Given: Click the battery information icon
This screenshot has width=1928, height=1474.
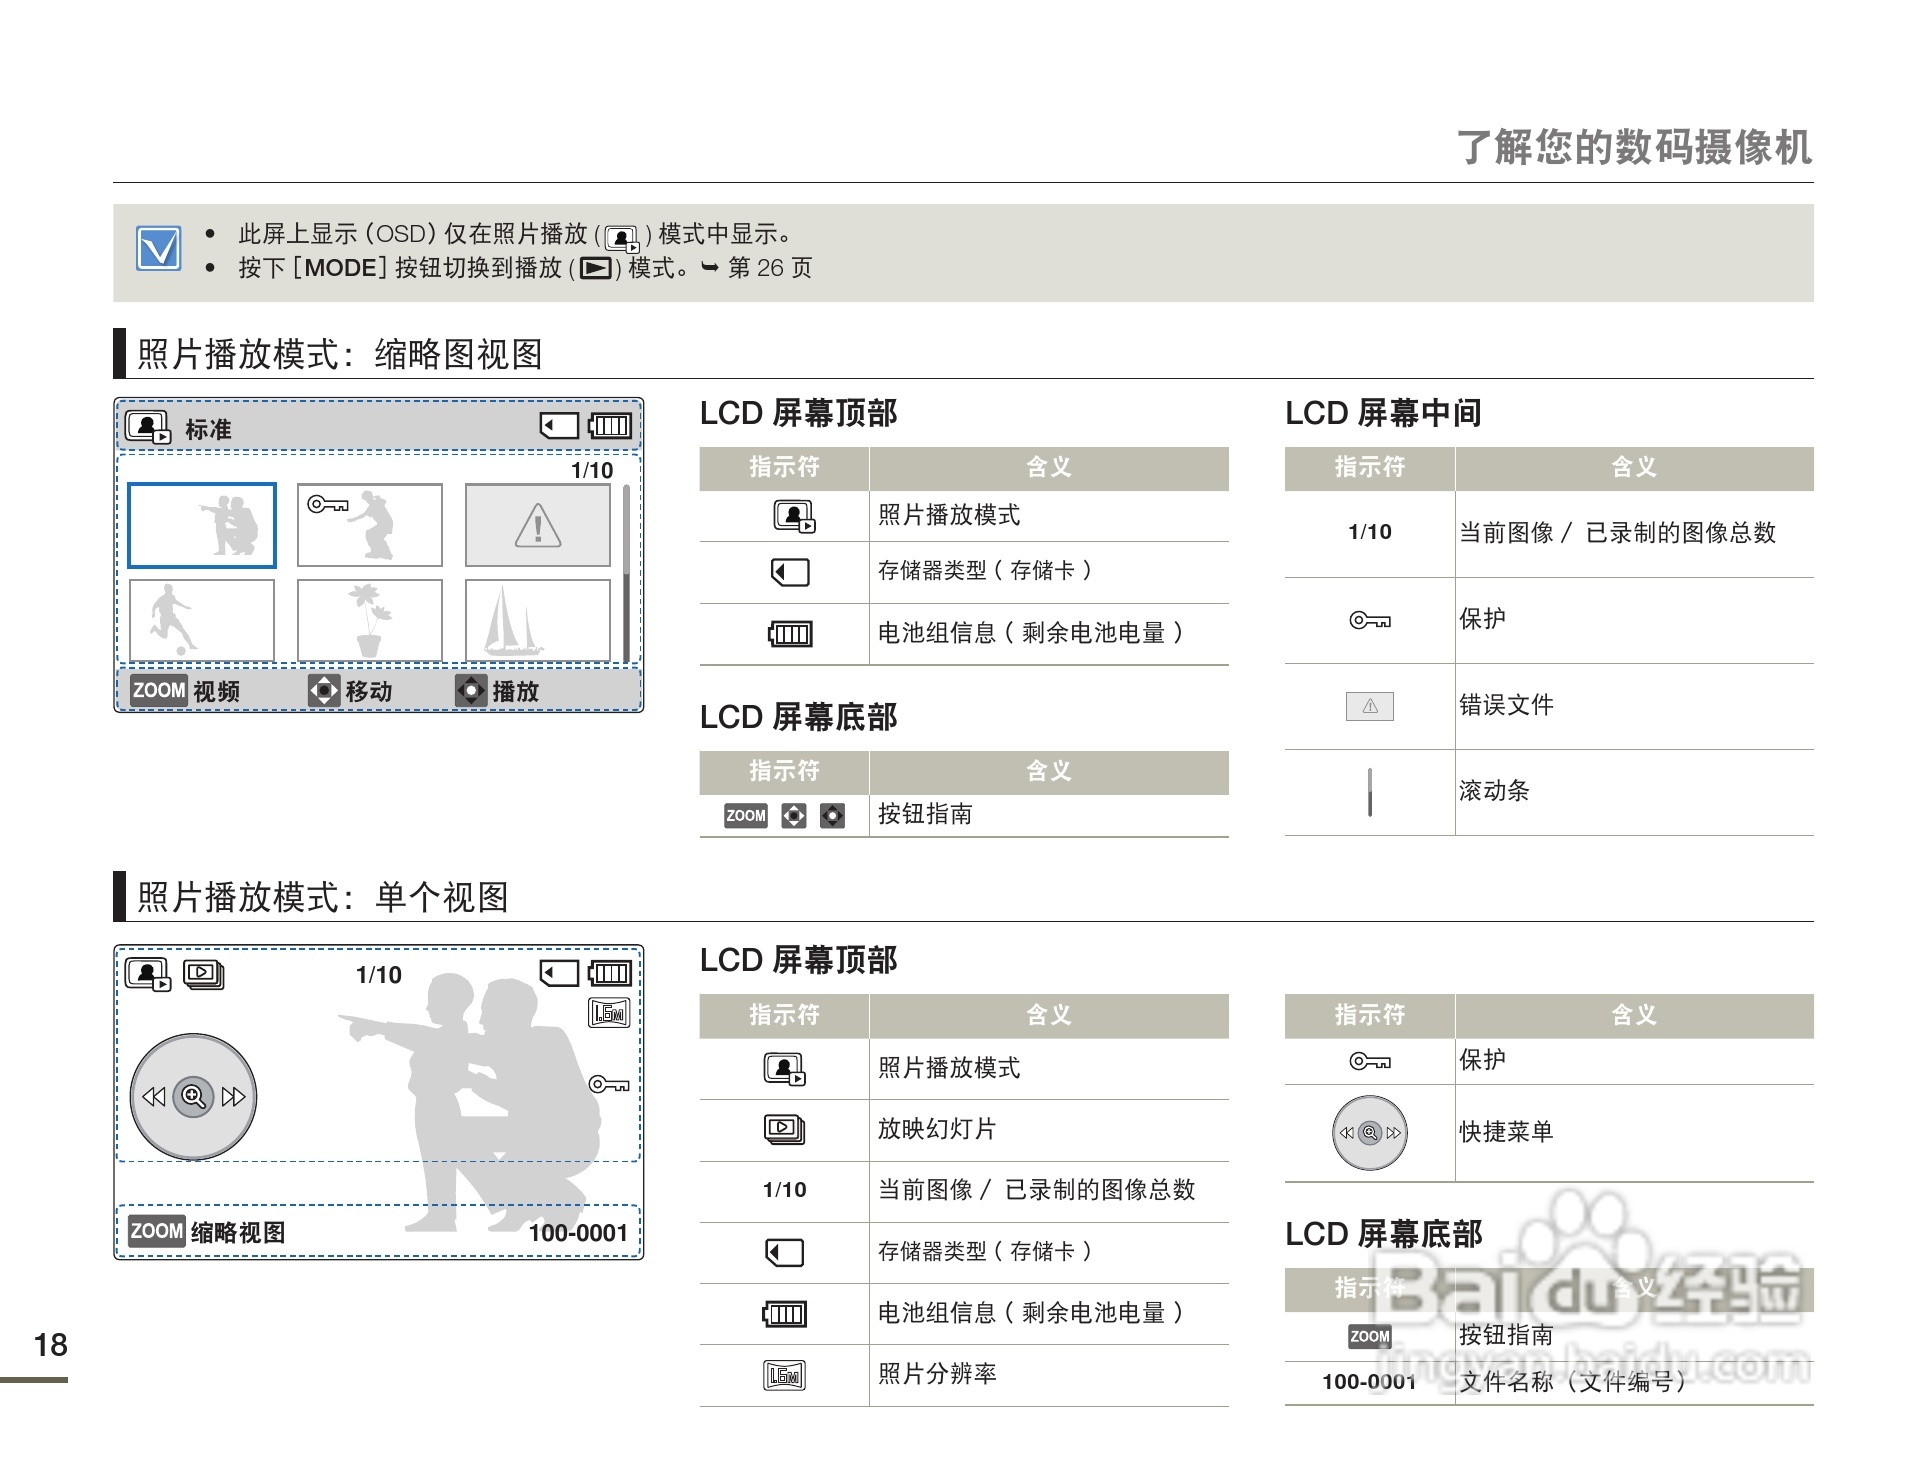Looking at the screenshot, I should 790,632.
